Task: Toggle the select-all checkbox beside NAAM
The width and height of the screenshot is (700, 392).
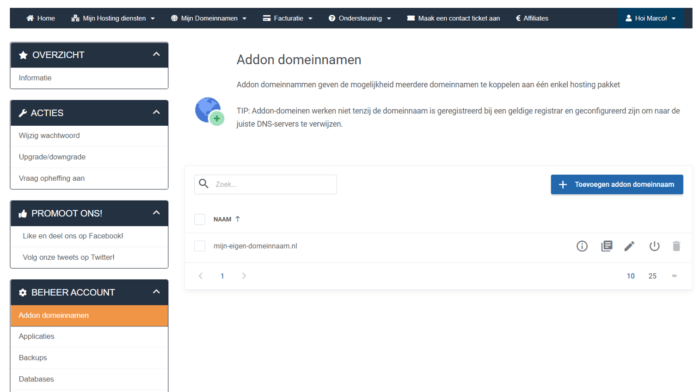Action: click(200, 219)
